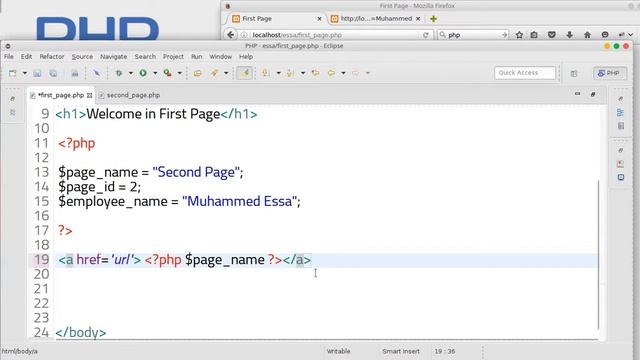Click the Firefox search box containing php

[472, 35]
